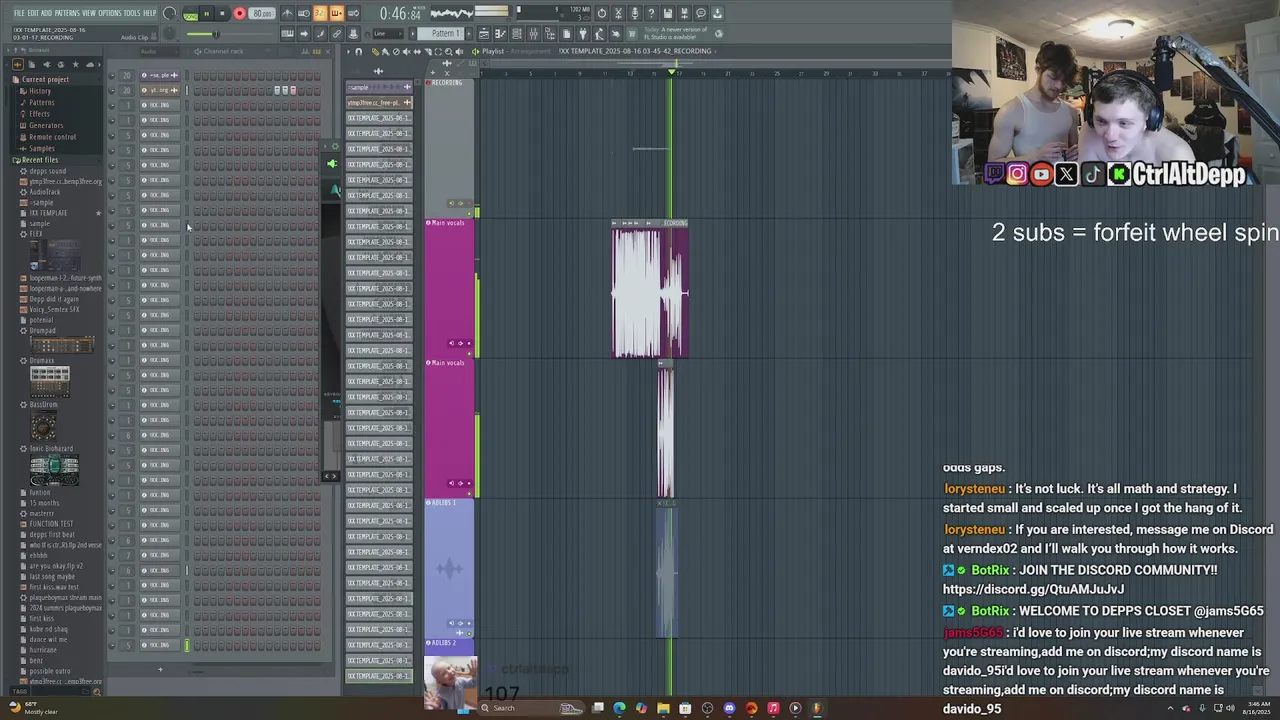Click the playlist playhead marker on the timeline
1280x720 pixels.
point(672,72)
